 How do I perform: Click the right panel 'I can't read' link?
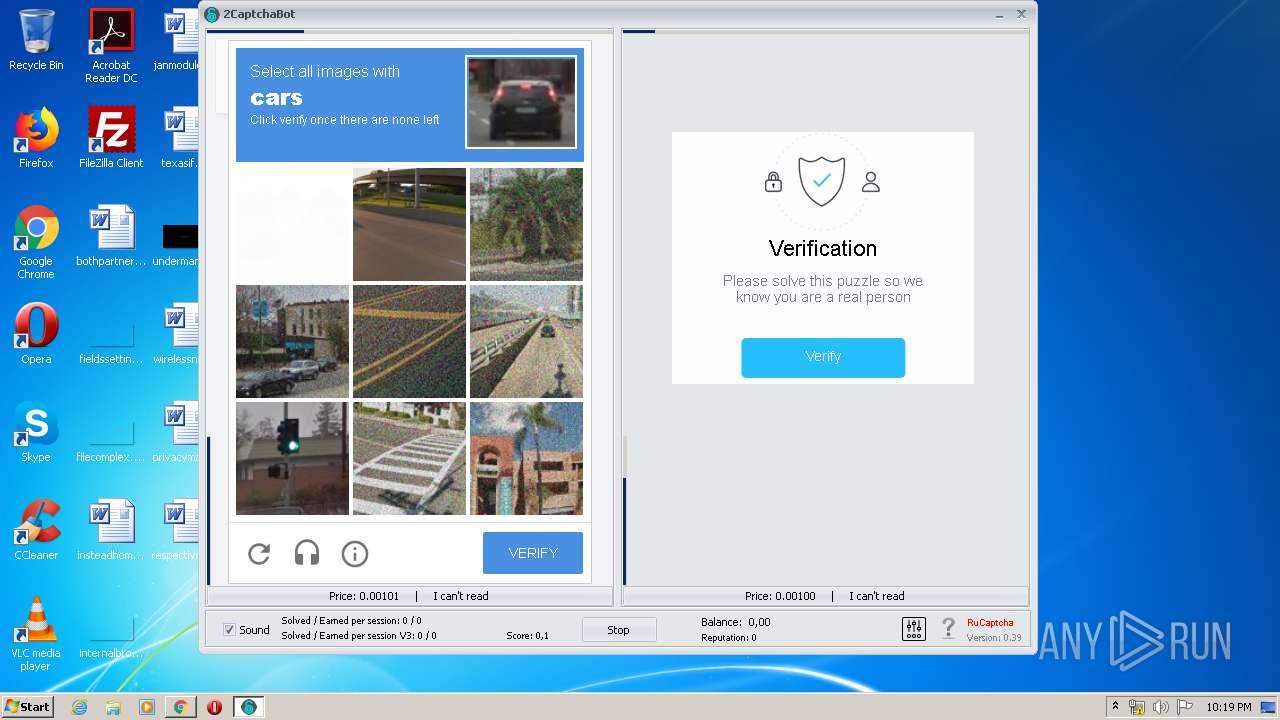coord(877,596)
